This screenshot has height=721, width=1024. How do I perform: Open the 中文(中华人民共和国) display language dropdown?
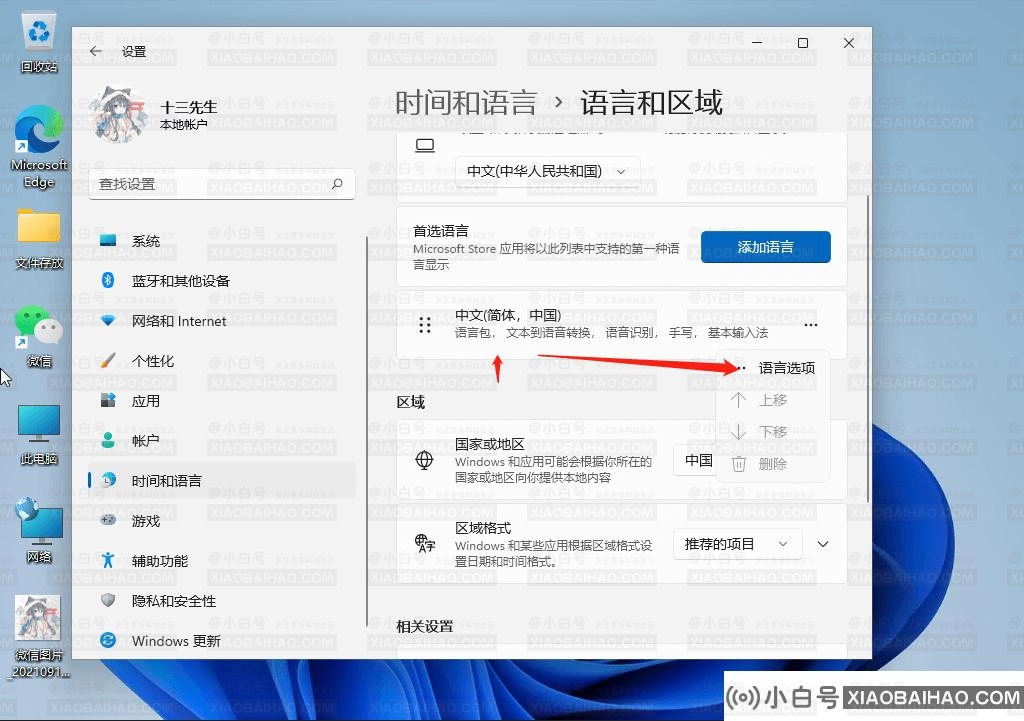click(547, 171)
